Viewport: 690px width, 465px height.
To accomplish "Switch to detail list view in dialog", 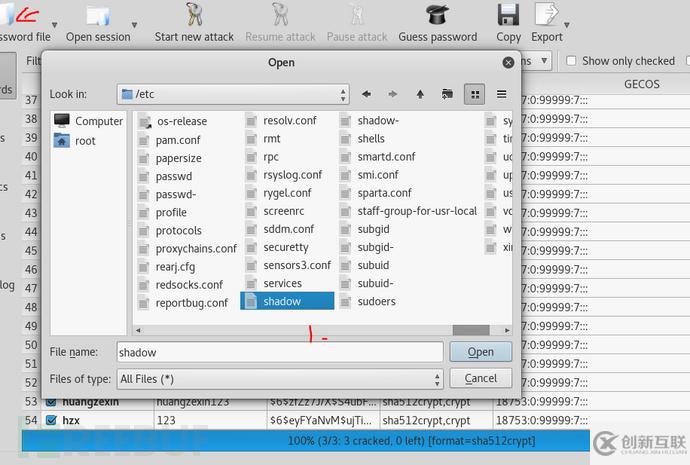I will click(501, 94).
